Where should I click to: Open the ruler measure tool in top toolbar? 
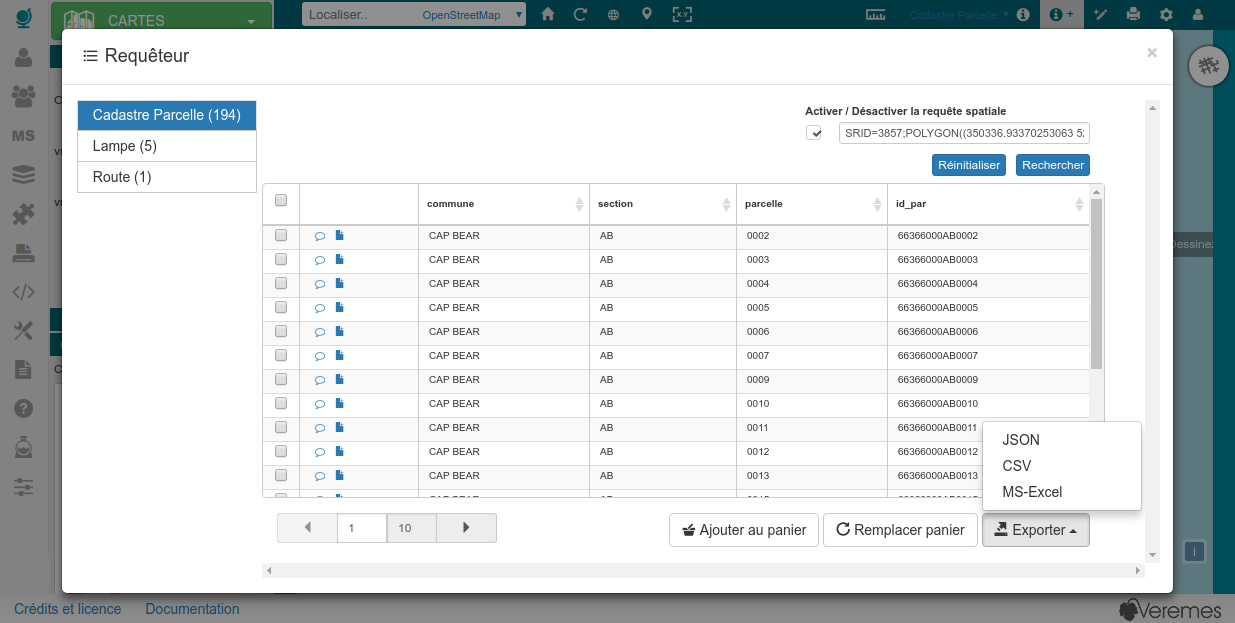tap(876, 14)
